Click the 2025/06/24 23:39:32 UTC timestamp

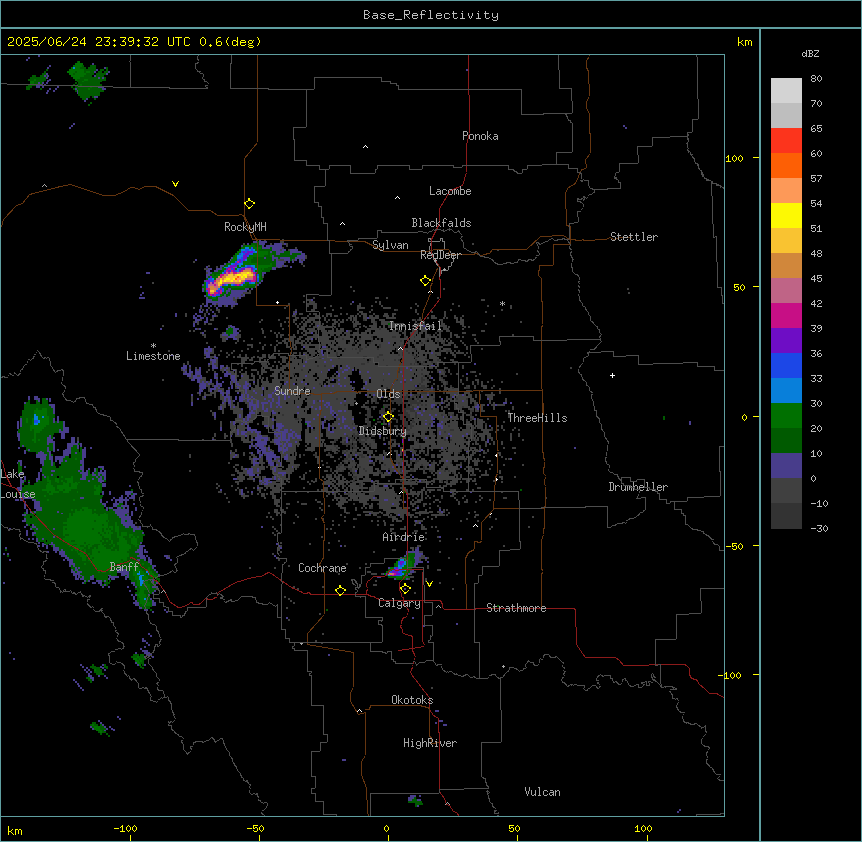[x=99, y=42]
